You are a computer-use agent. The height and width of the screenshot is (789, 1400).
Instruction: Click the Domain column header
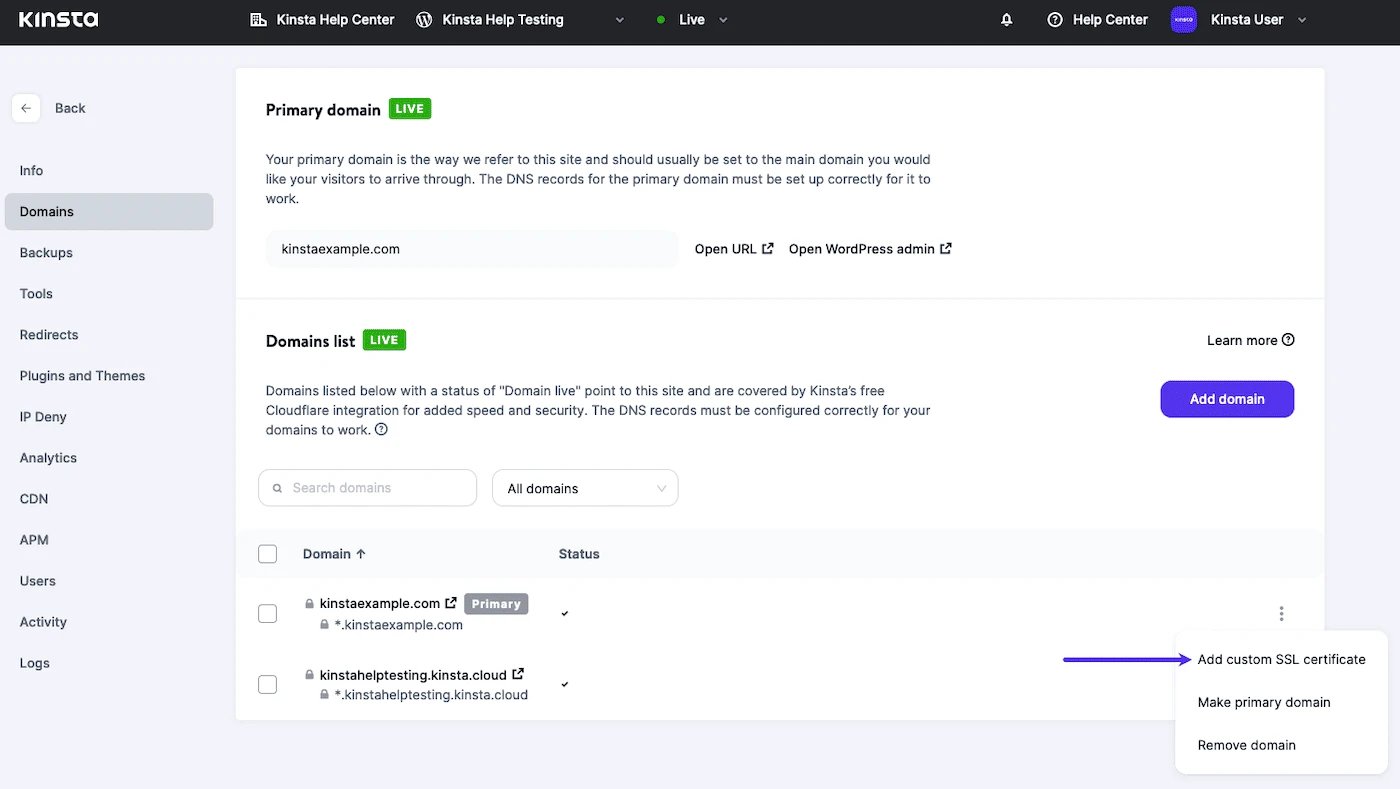(327, 554)
